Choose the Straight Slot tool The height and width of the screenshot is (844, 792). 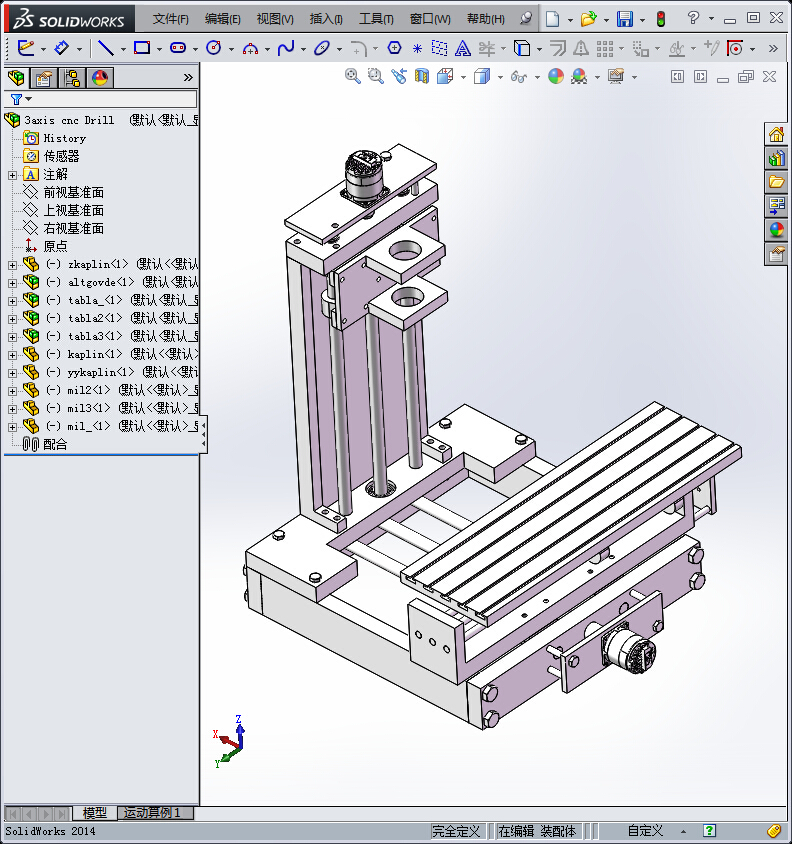178,48
